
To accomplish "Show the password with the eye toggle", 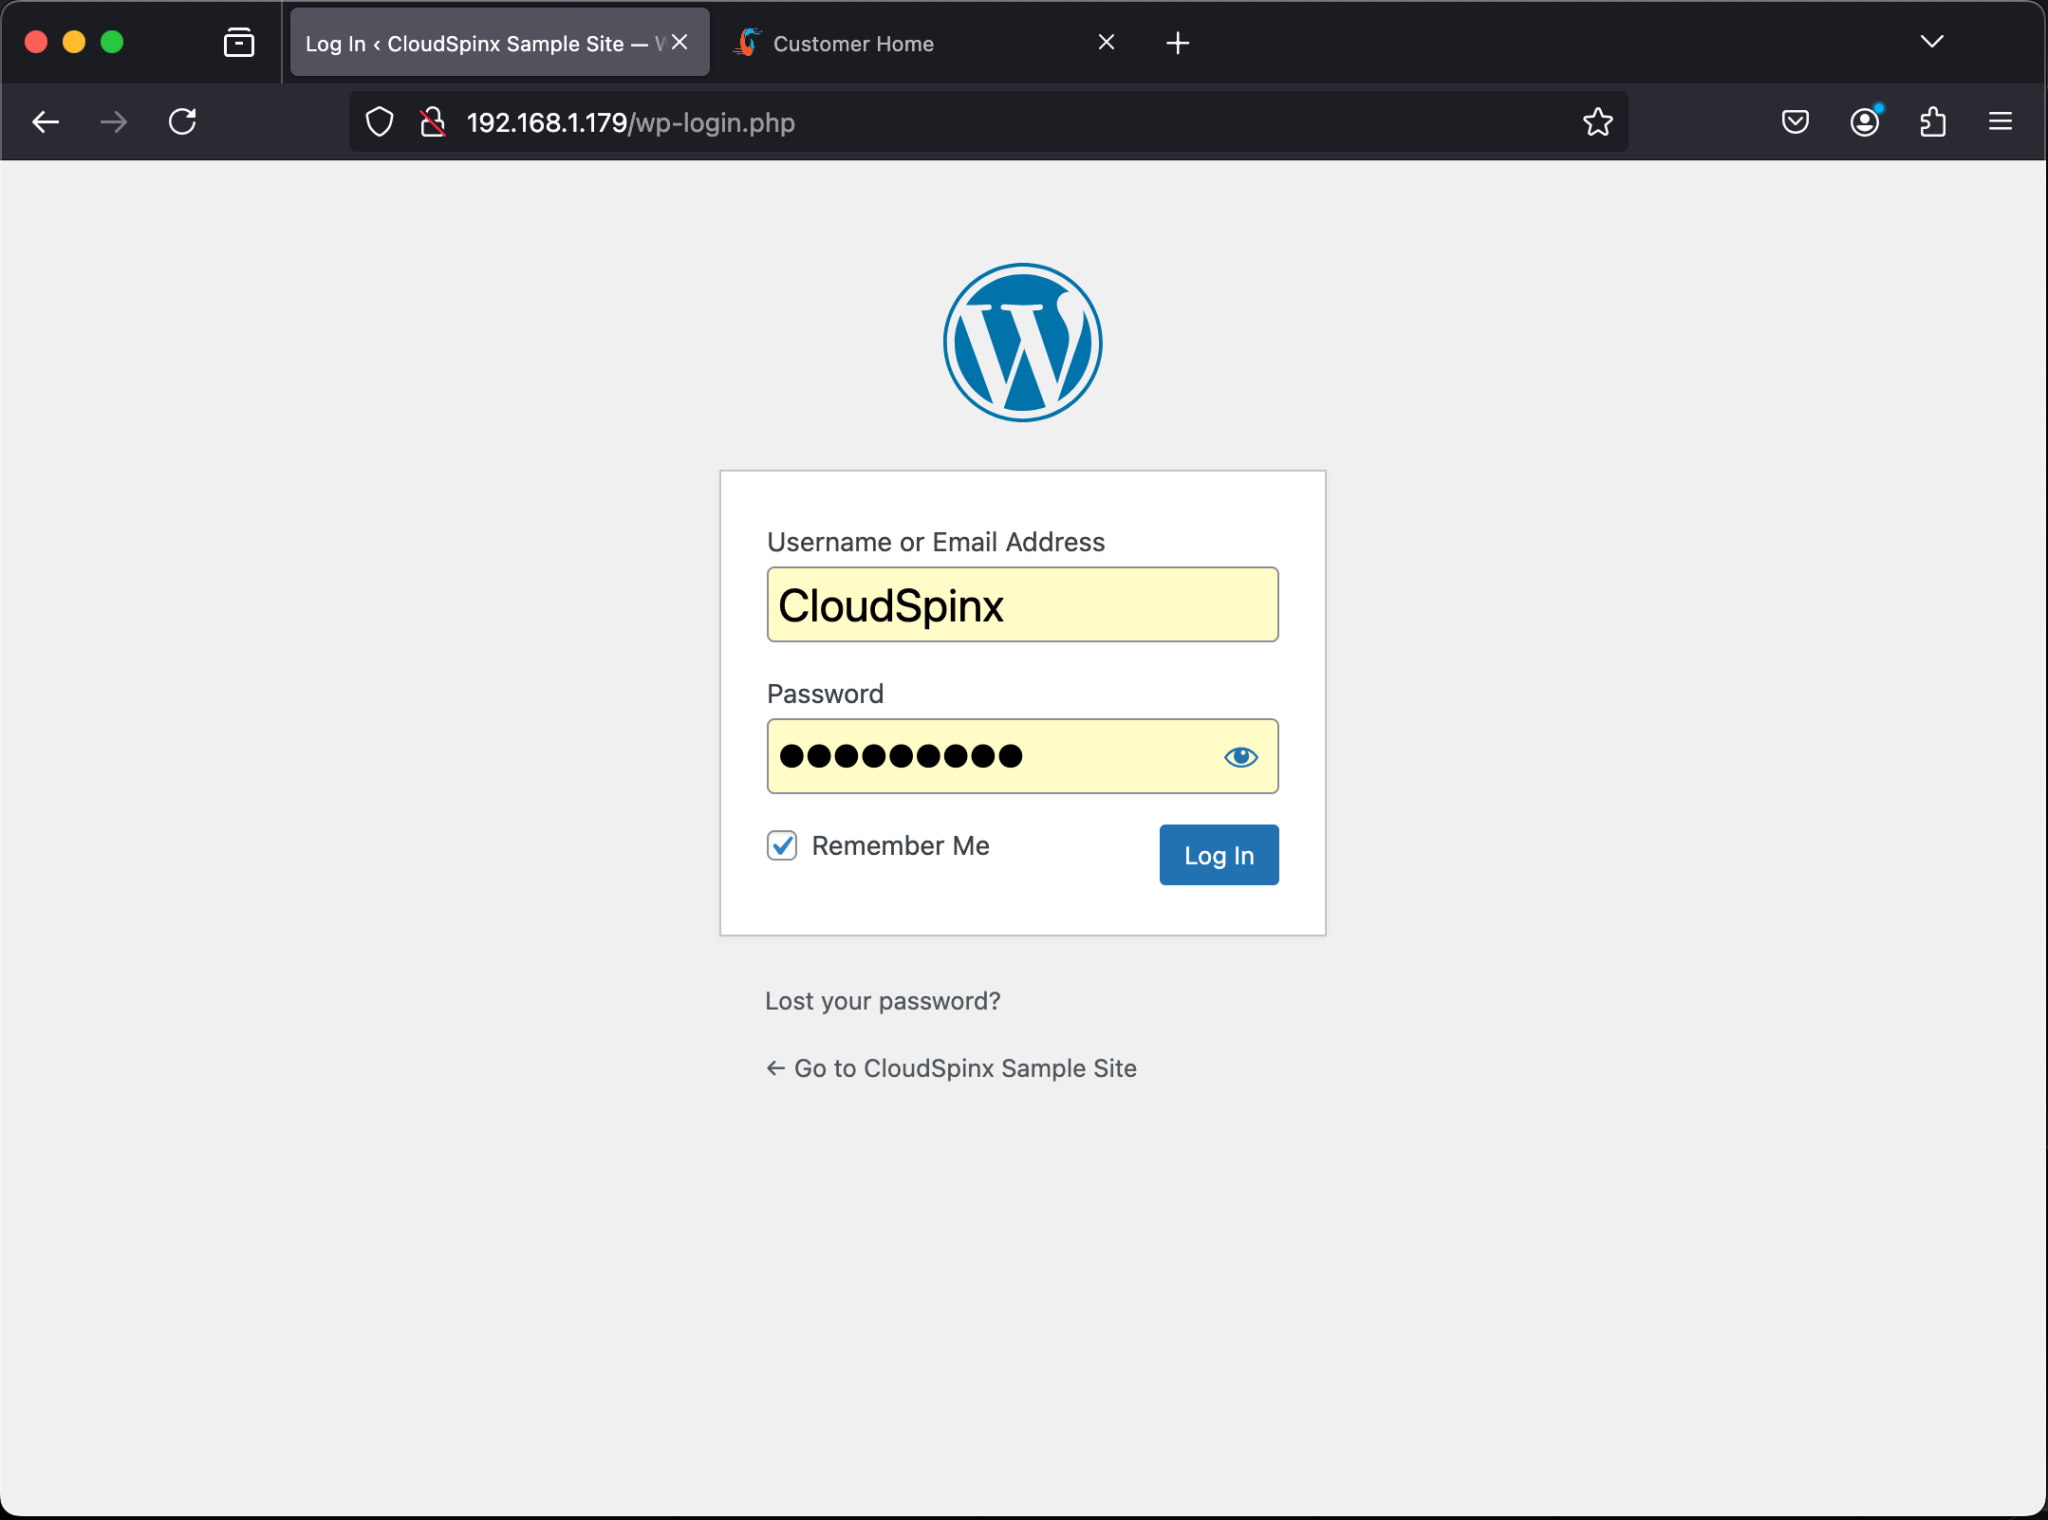I will pyautogui.click(x=1240, y=757).
